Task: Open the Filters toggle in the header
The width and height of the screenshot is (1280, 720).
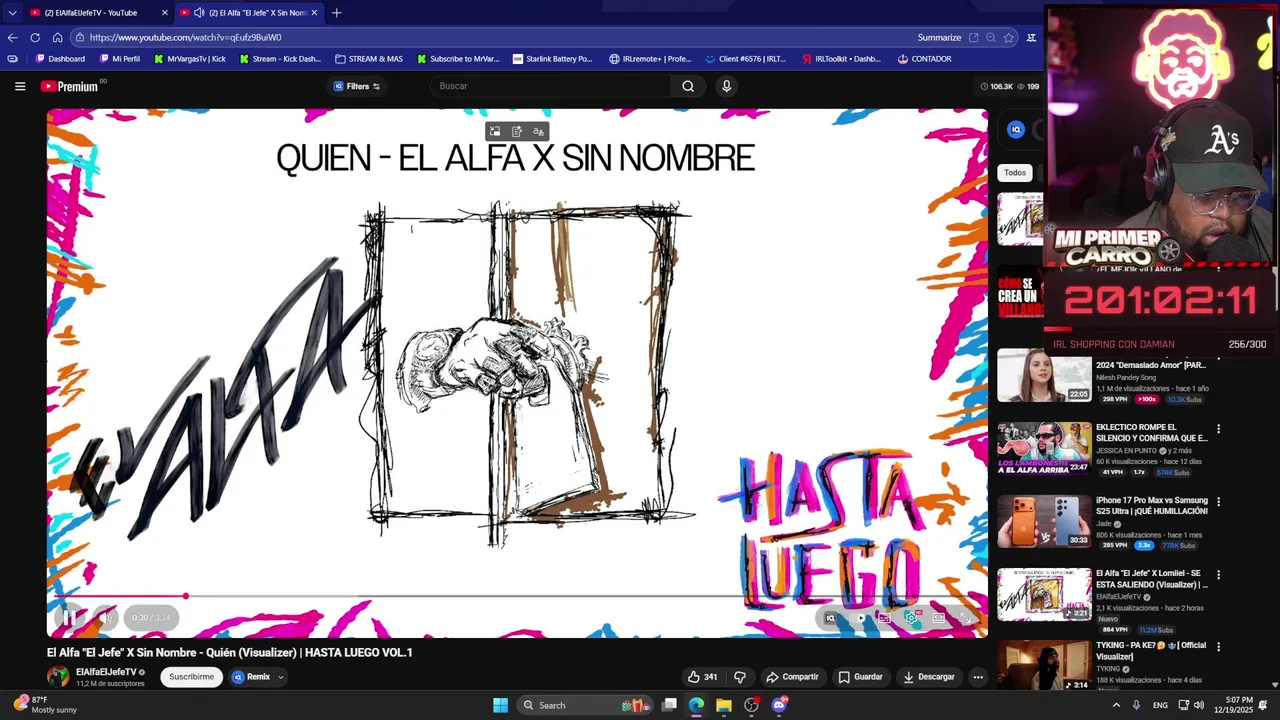Action: click(357, 86)
